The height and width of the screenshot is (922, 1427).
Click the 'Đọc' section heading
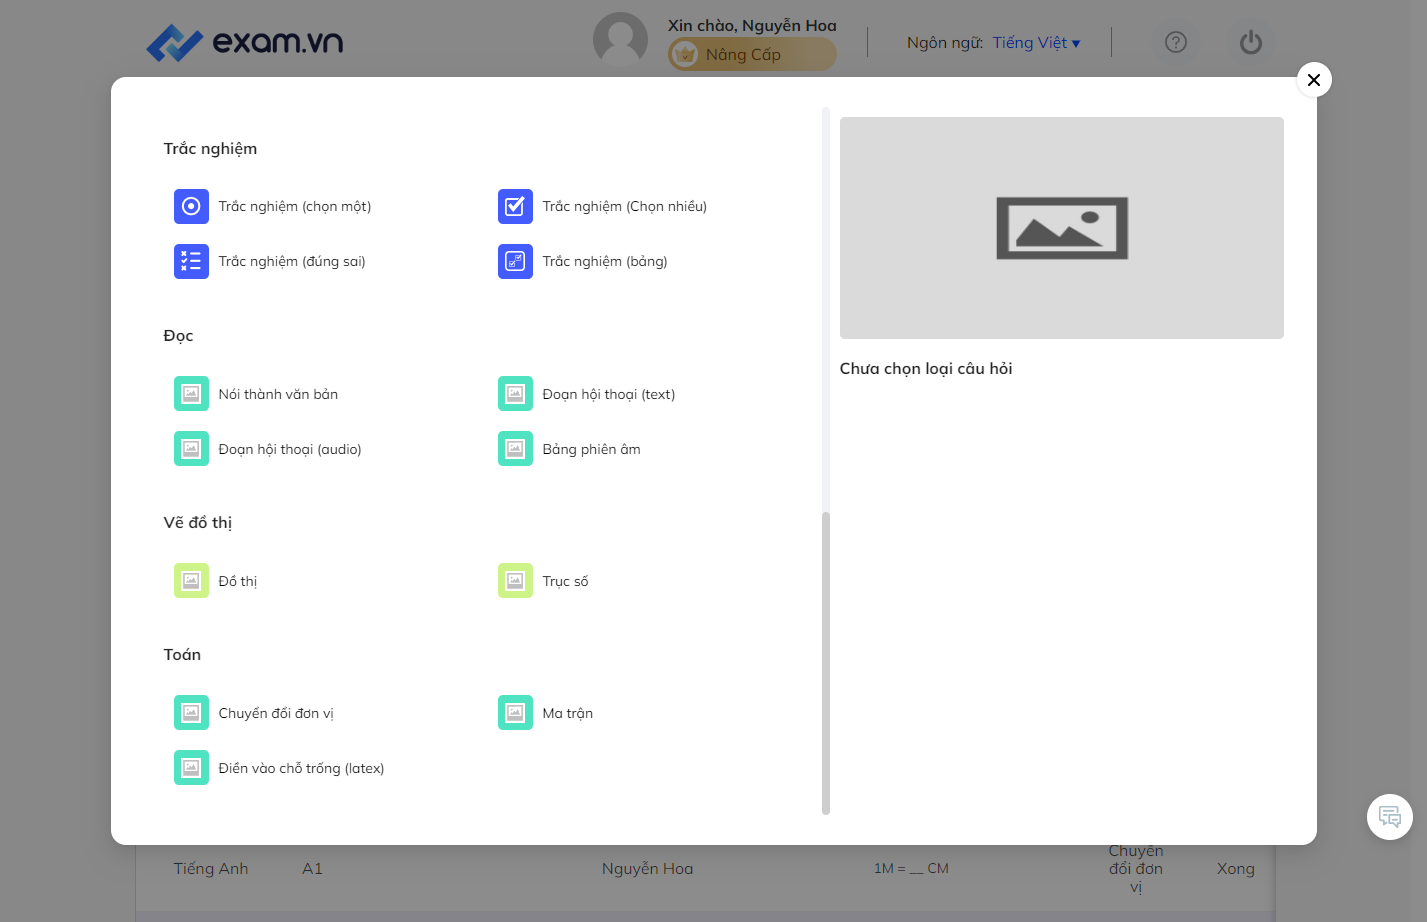[178, 335]
